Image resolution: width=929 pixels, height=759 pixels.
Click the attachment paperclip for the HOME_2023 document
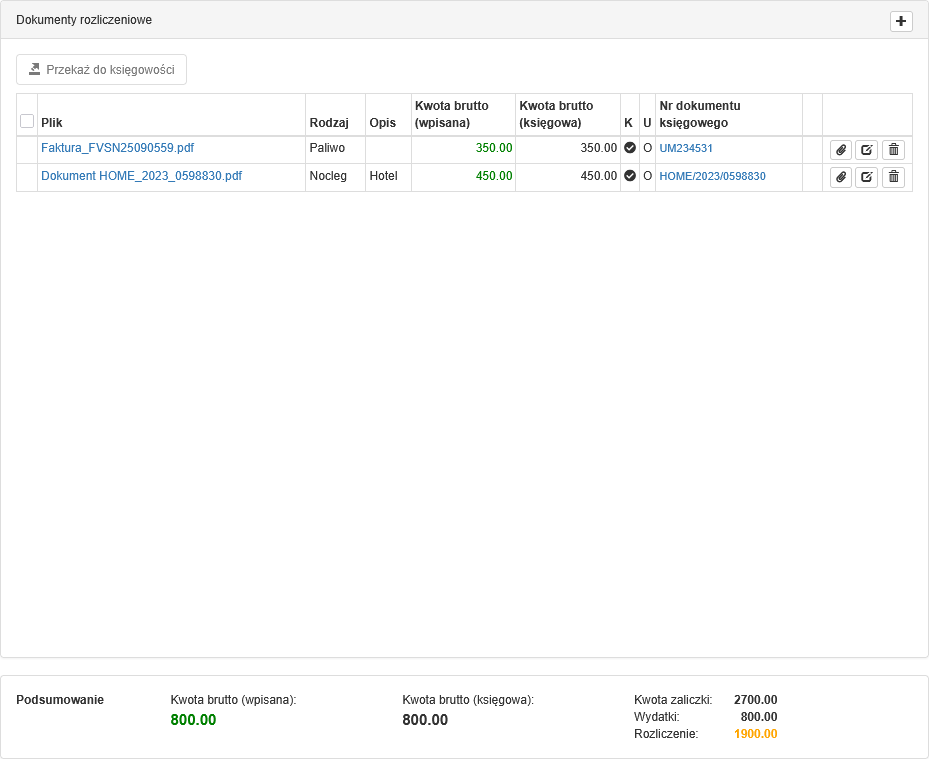click(x=841, y=177)
